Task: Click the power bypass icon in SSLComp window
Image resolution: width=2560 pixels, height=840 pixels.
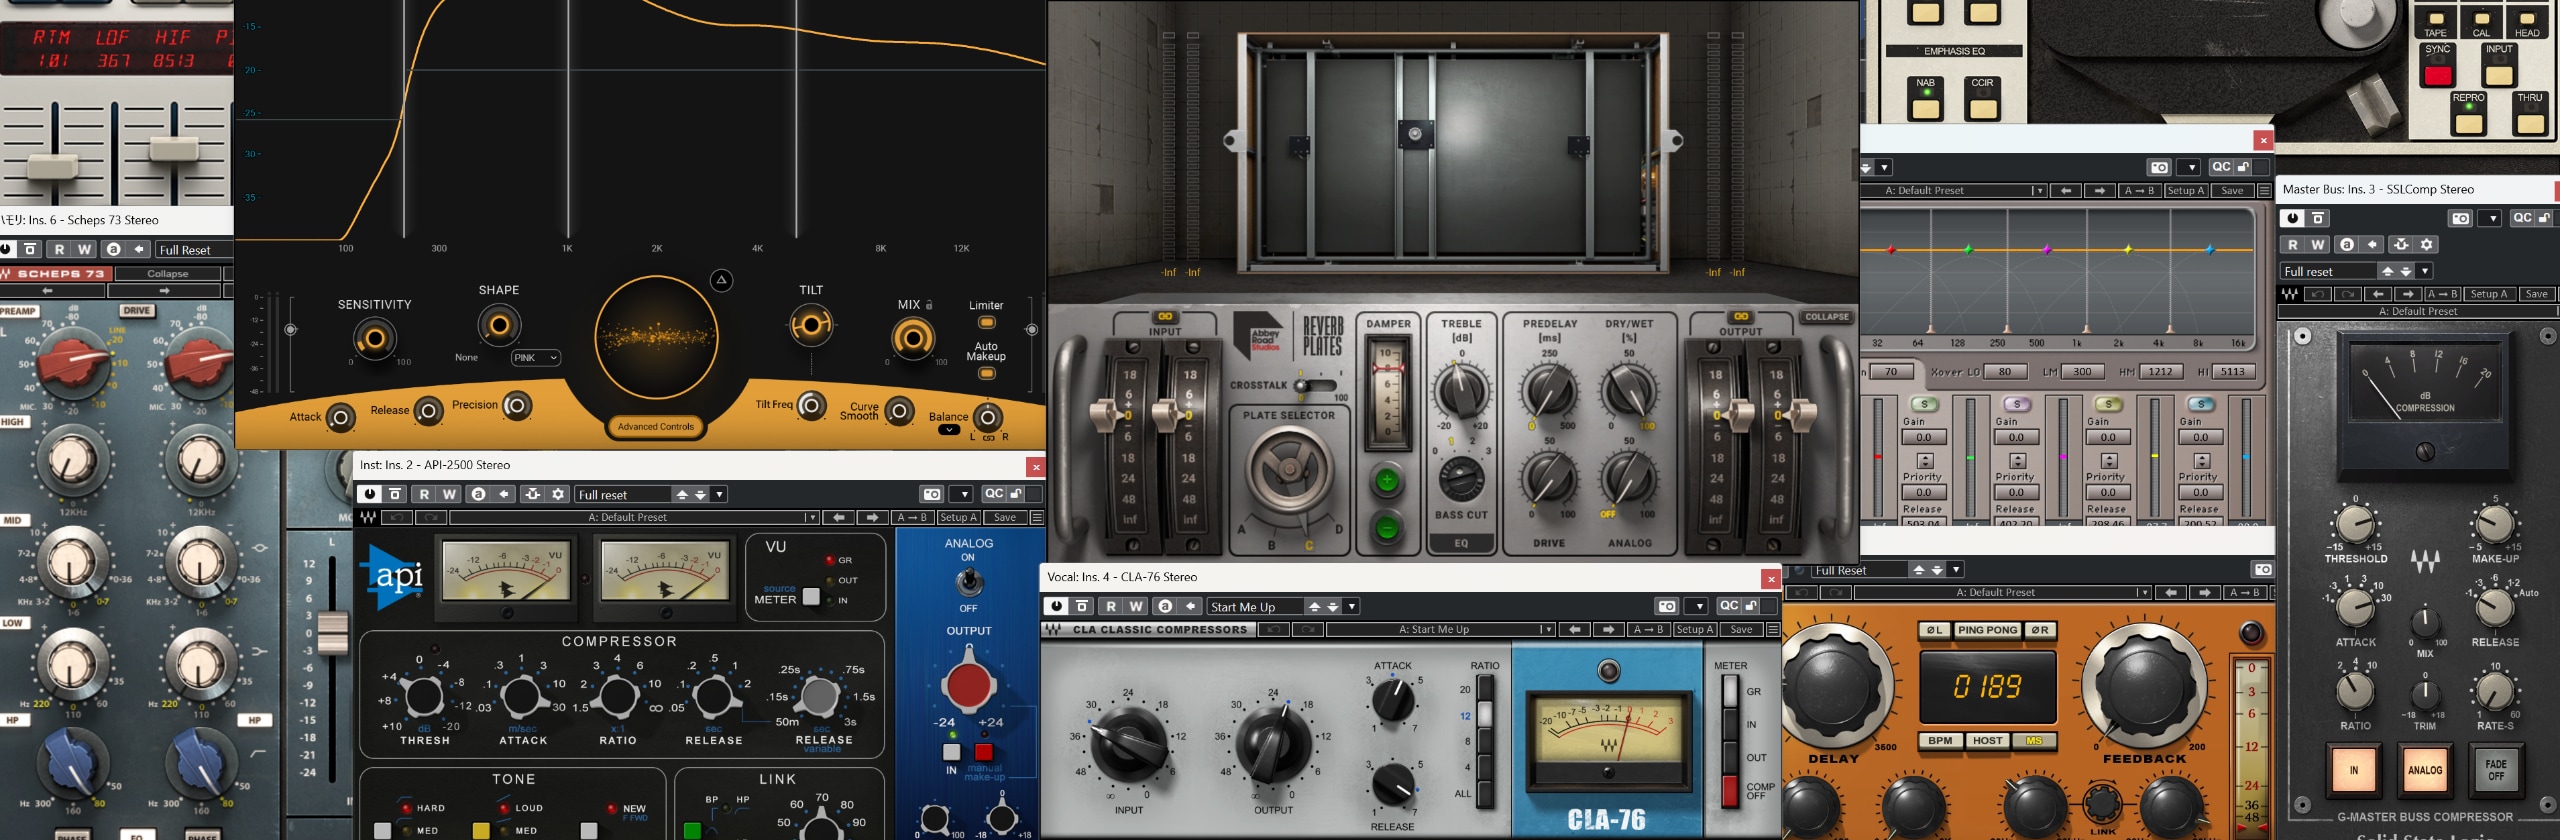Action: (2293, 218)
